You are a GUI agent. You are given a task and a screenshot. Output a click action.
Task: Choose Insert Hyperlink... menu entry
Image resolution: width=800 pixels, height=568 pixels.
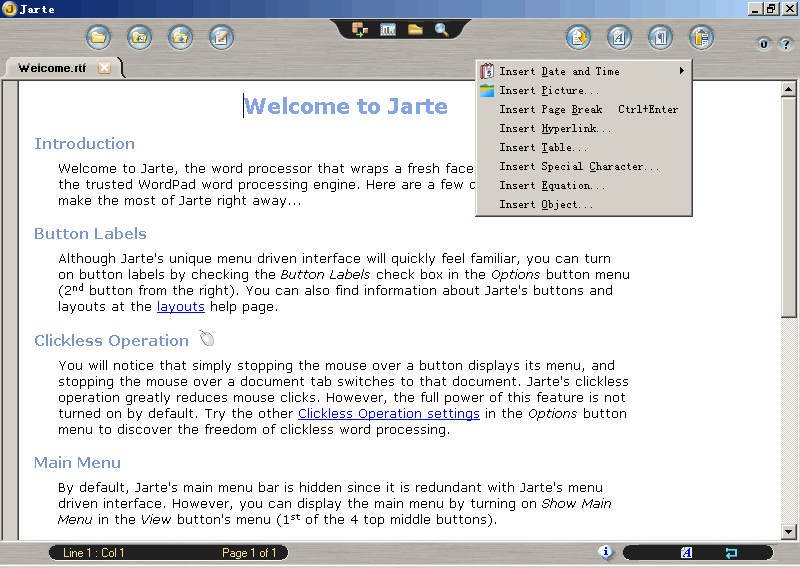(x=584, y=128)
